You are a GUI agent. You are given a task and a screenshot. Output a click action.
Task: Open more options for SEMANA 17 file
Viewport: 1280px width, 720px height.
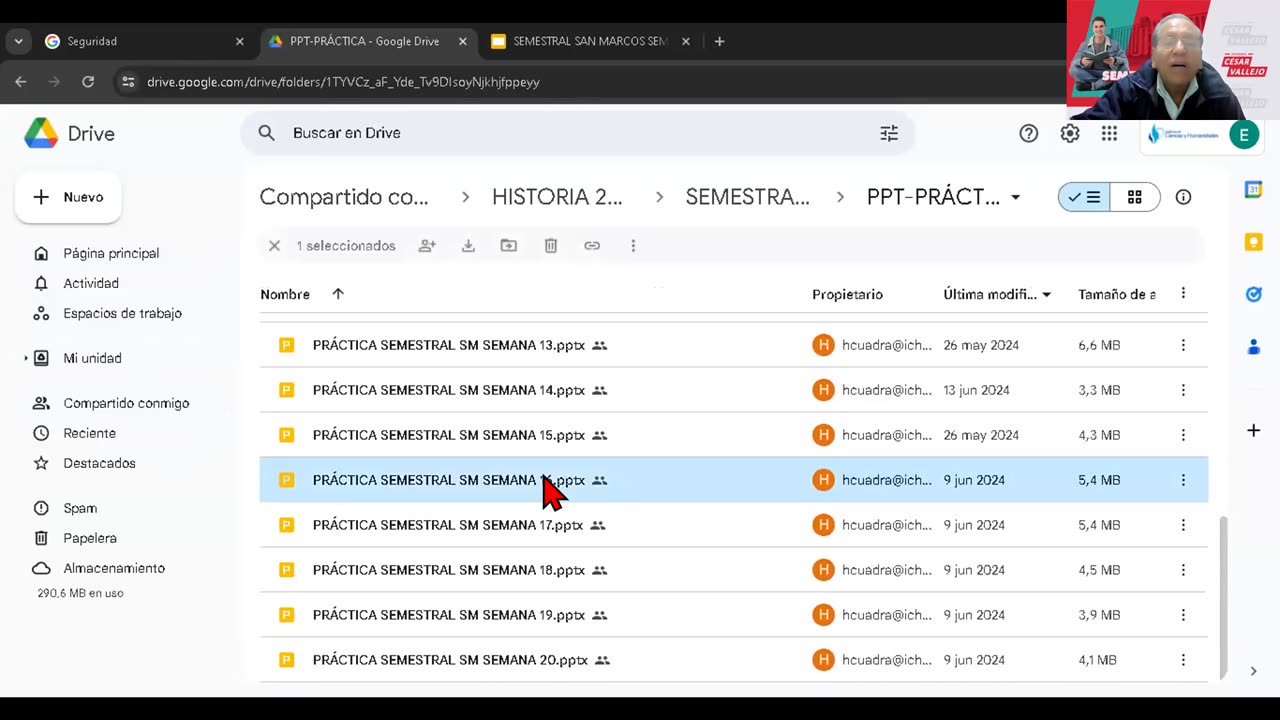coord(1183,525)
